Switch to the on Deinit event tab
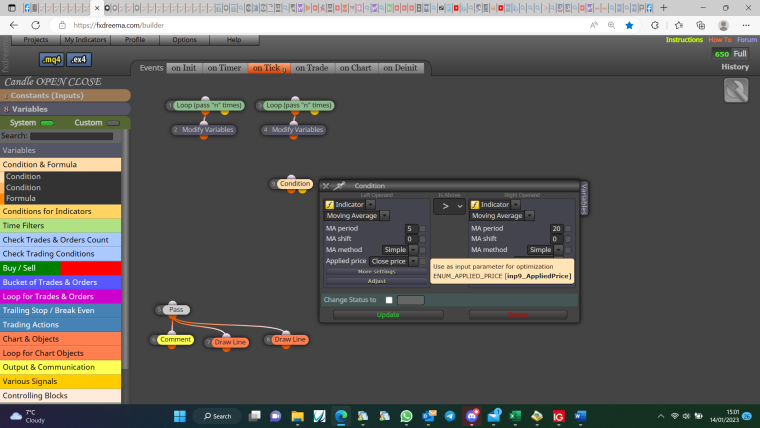760x428 pixels. pos(400,68)
